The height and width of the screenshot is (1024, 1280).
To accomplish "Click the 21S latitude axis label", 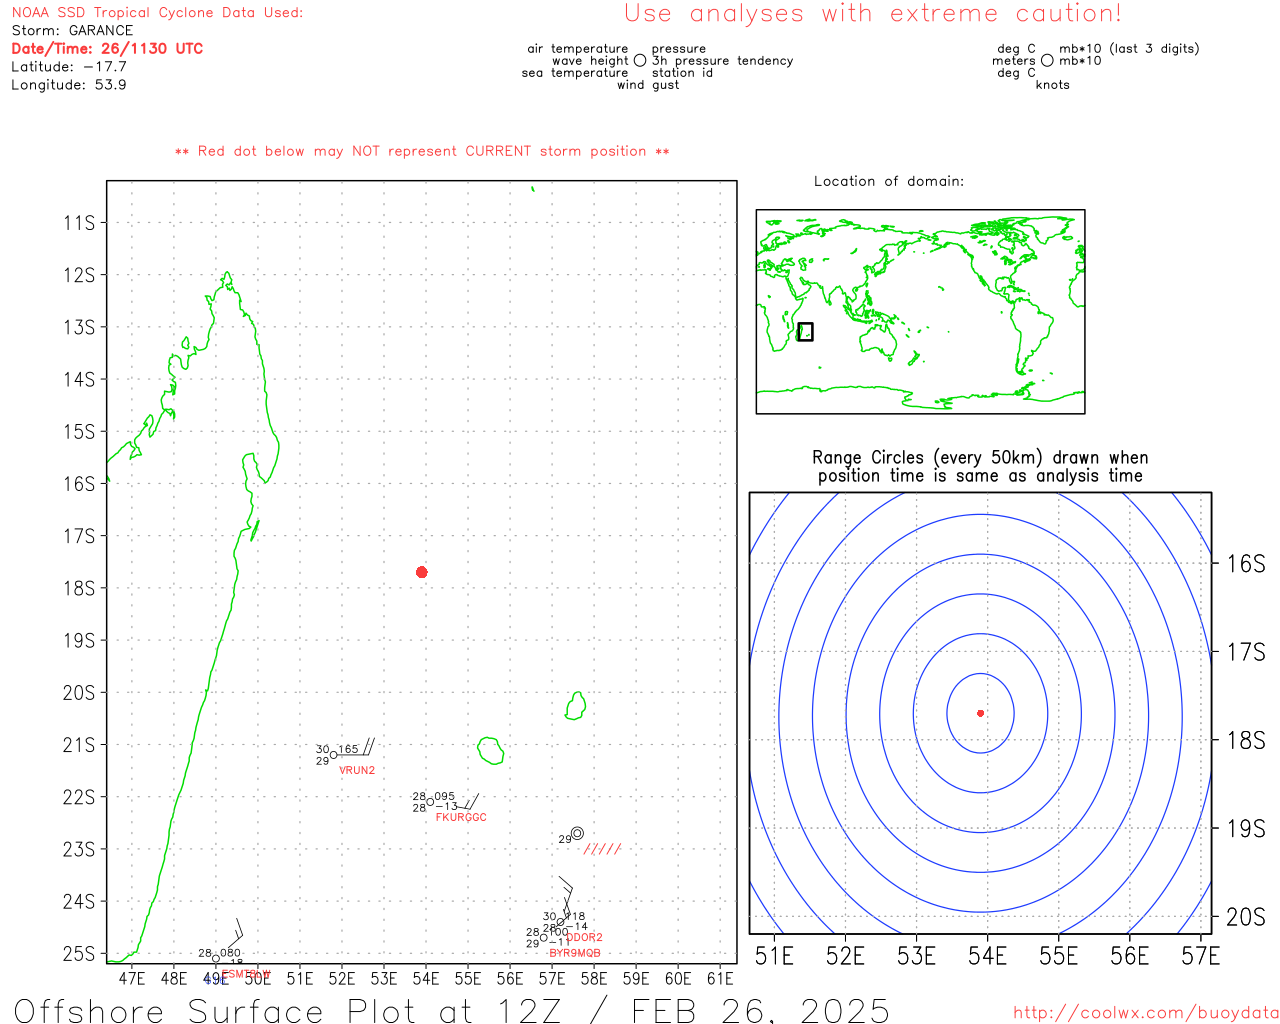I will (79, 745).
